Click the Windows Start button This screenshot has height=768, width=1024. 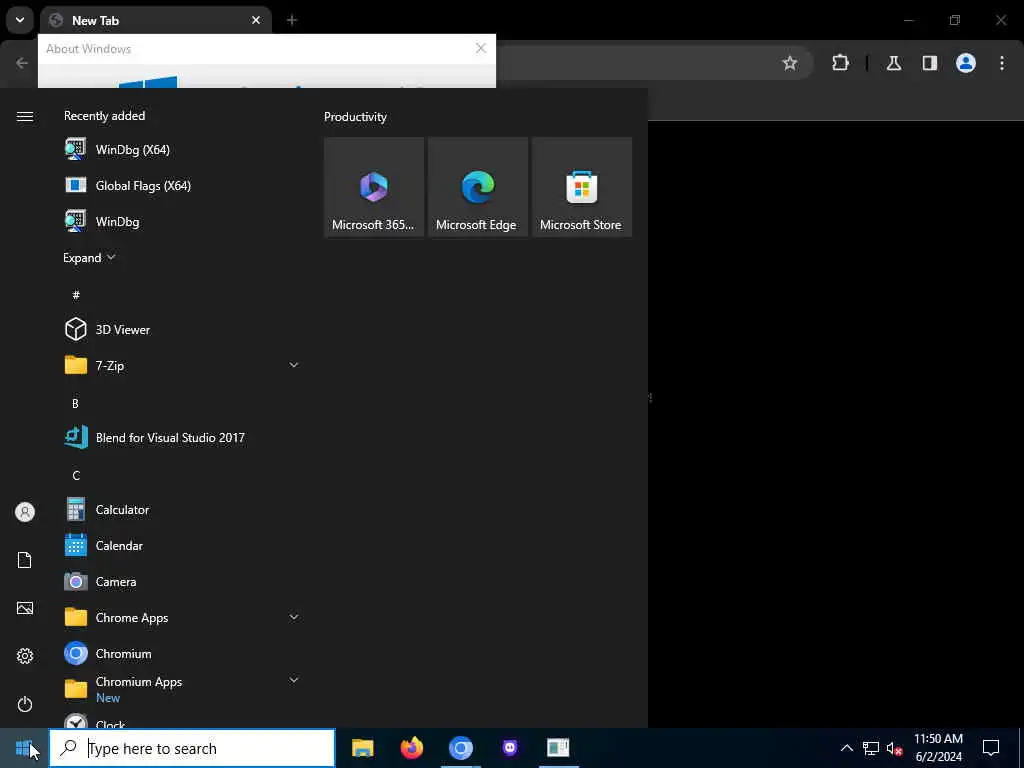point(24,748)
